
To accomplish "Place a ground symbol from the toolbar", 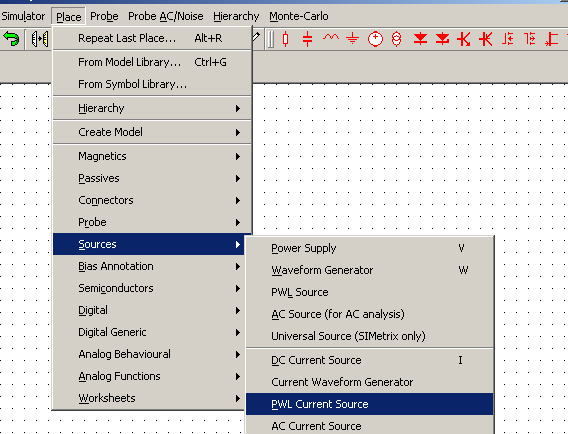I will coord(352,39).
